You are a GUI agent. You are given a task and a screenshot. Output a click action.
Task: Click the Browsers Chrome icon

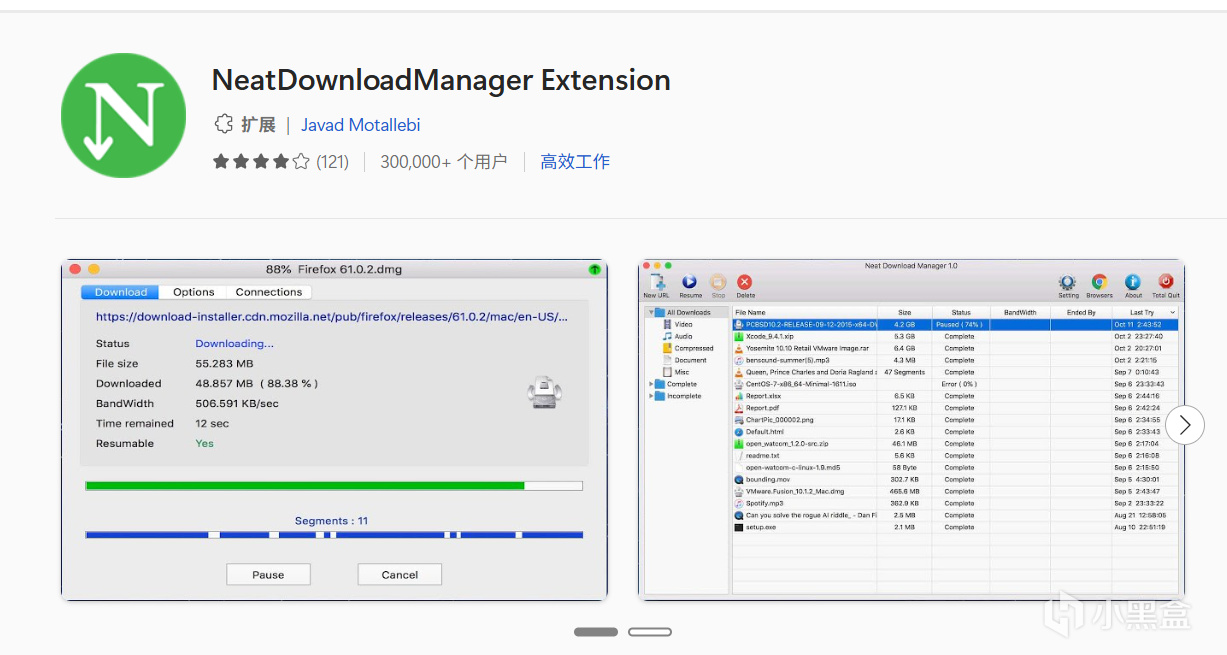click(1099, 286)
